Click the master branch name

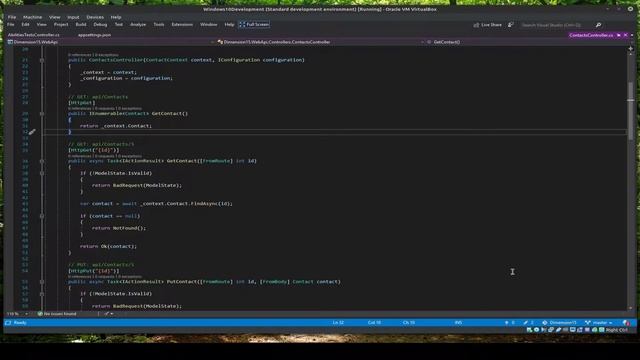point(600,323)
